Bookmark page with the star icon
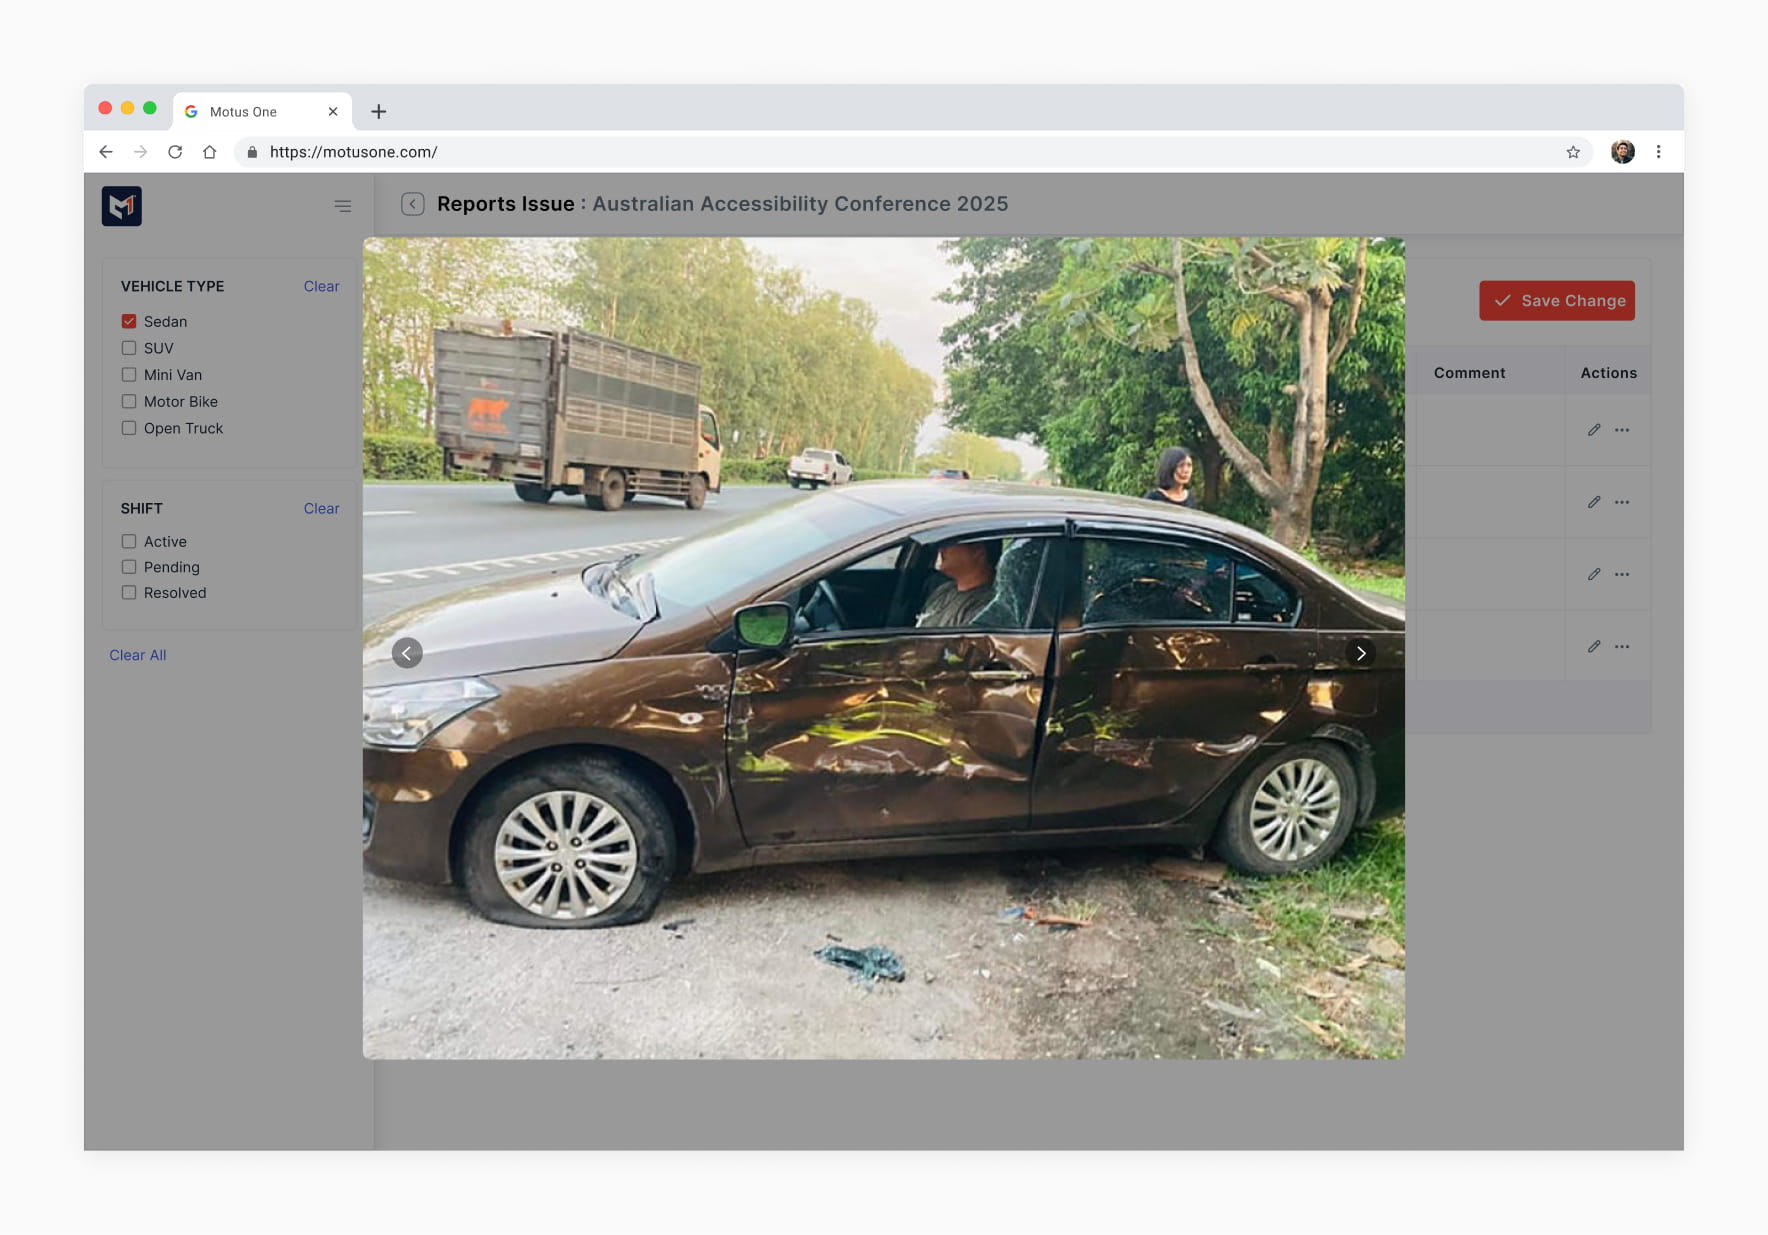 tap(1573, 152)
